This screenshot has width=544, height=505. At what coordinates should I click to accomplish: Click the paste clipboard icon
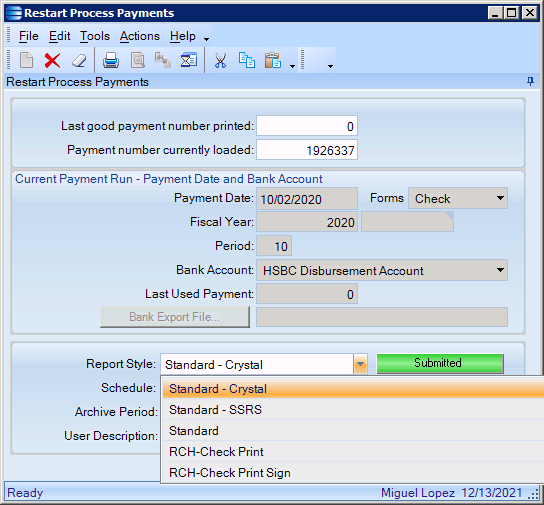(273, 61)
